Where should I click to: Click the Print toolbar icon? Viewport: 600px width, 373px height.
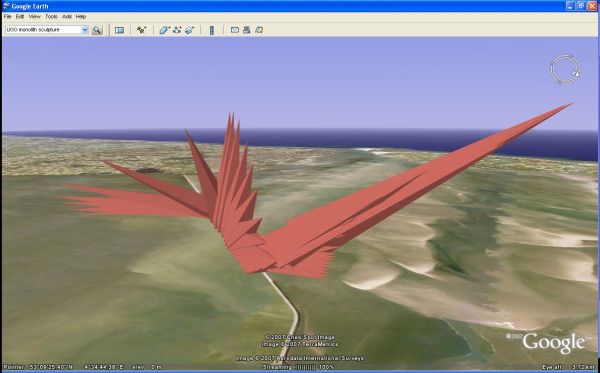click(x=247, y=30)
